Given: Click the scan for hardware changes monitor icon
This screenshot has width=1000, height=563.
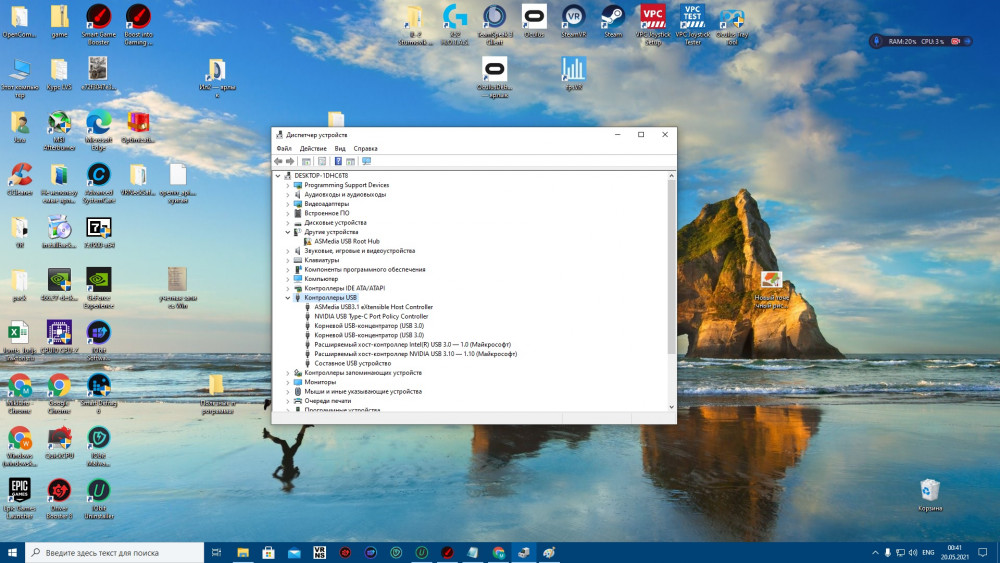Looking at the screenshot, I should [366, 161].
